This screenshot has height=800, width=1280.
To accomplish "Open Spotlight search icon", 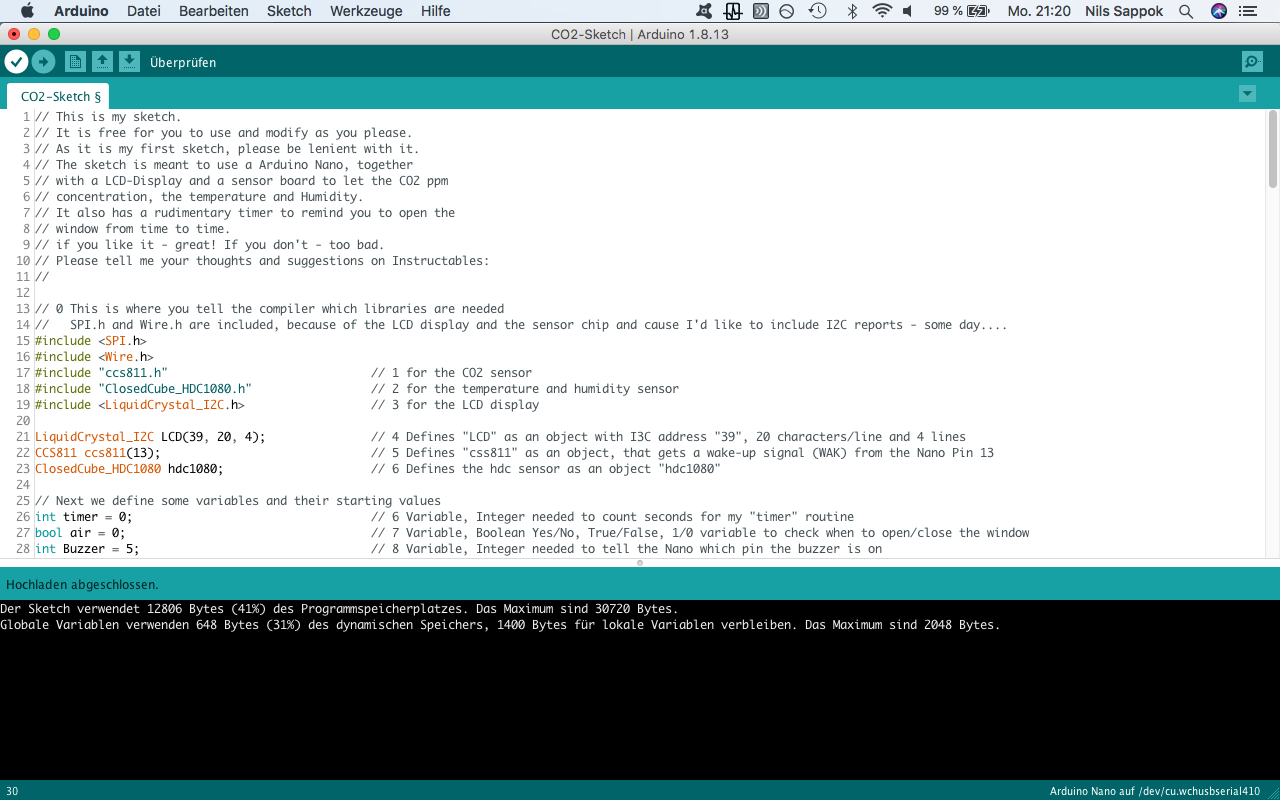I will pyautogui.click(x=1186, y=11).
